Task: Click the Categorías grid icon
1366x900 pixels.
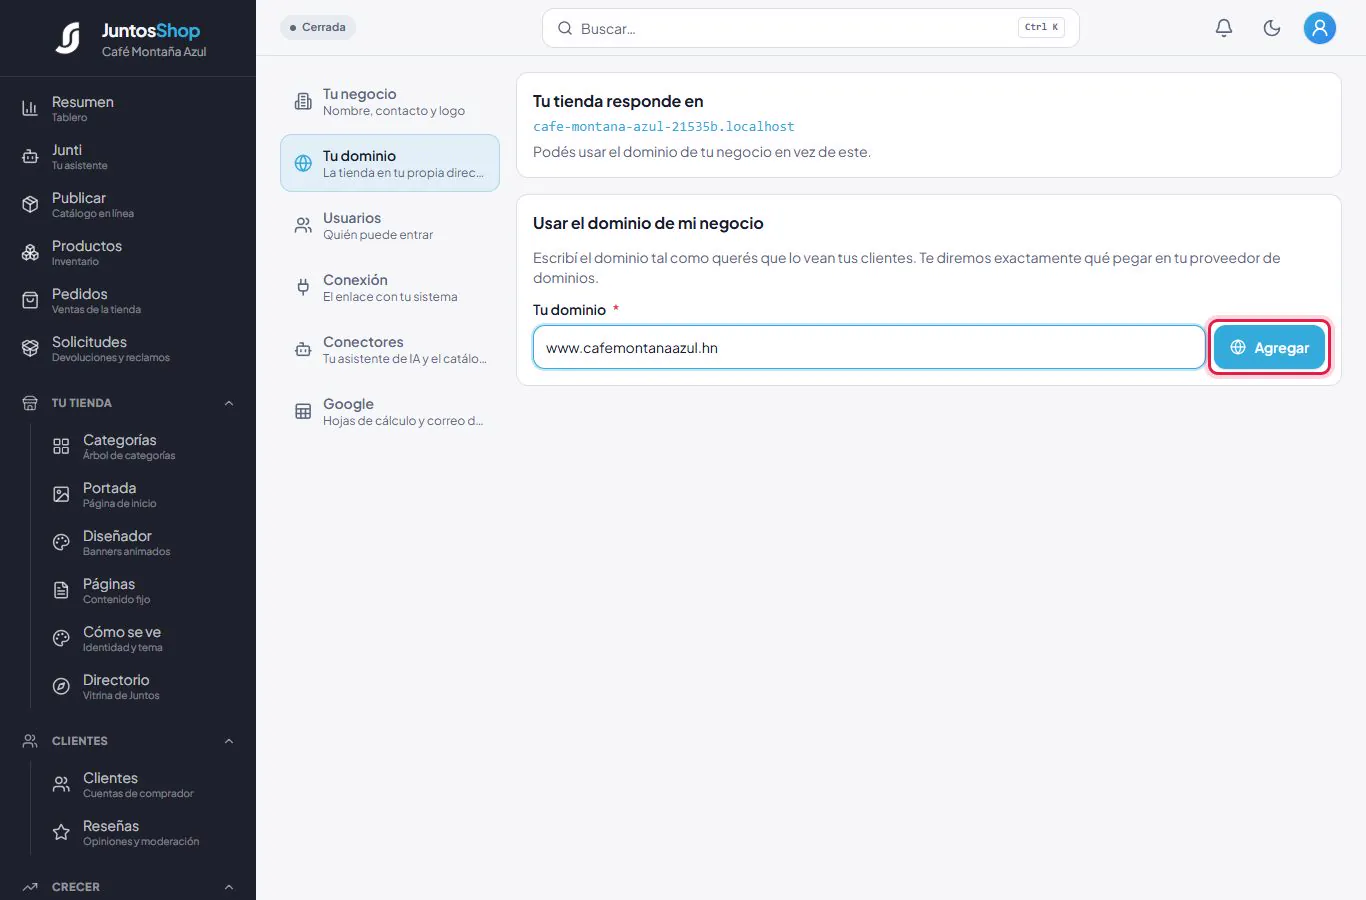Action: coord(61,446)
